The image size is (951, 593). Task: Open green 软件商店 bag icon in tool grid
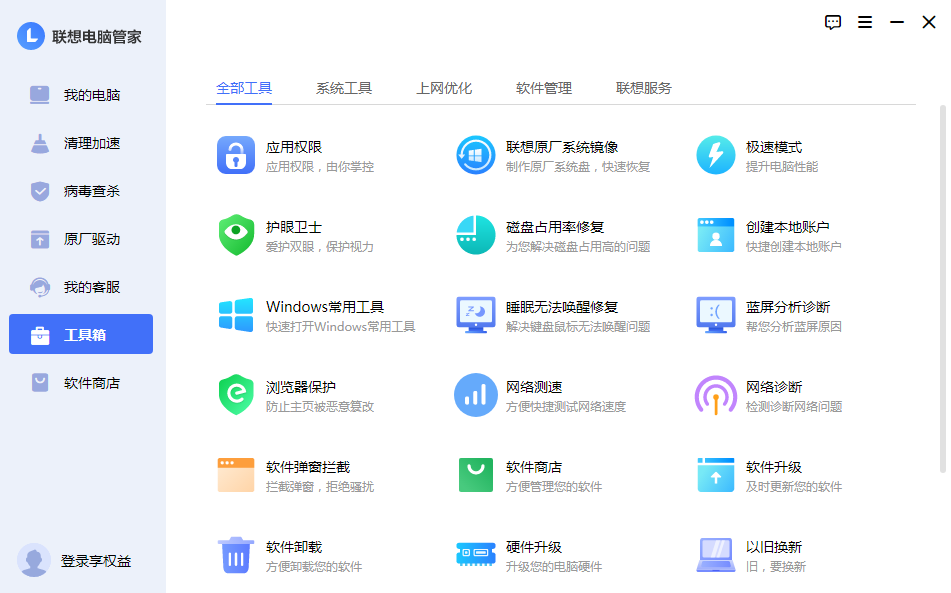[x=476, y=475]
